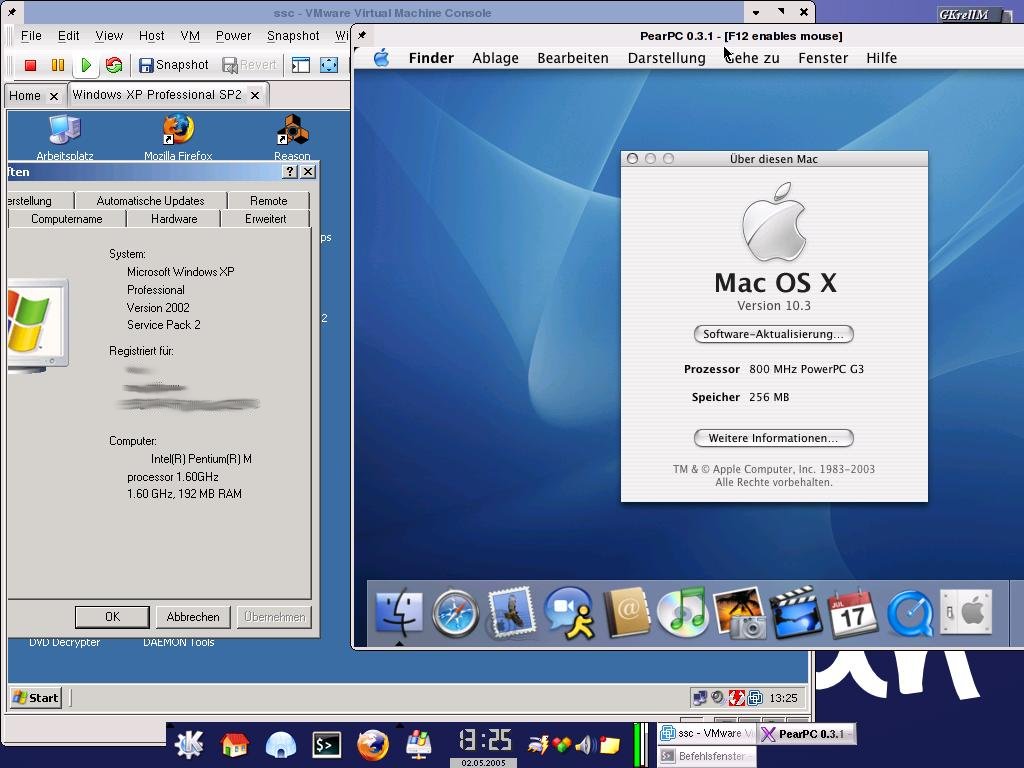Take a VMware Snapshot
Image resolution: width=1024 pixels, height=768 pixels.
point(174,65)
